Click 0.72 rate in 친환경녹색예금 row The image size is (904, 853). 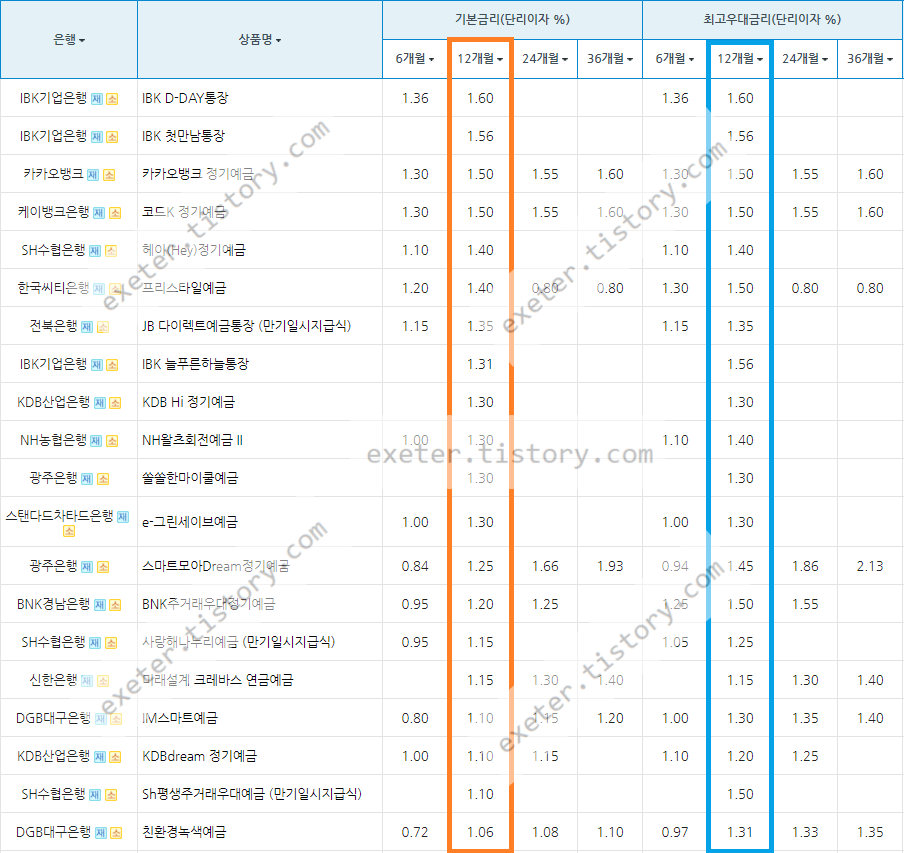tap(415, 833)
